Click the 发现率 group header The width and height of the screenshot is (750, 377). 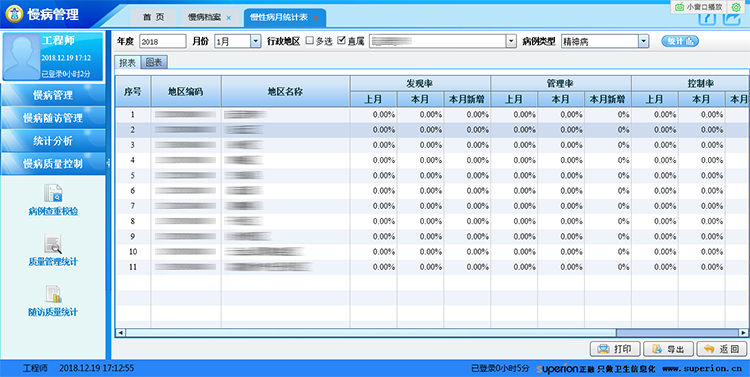420,84
